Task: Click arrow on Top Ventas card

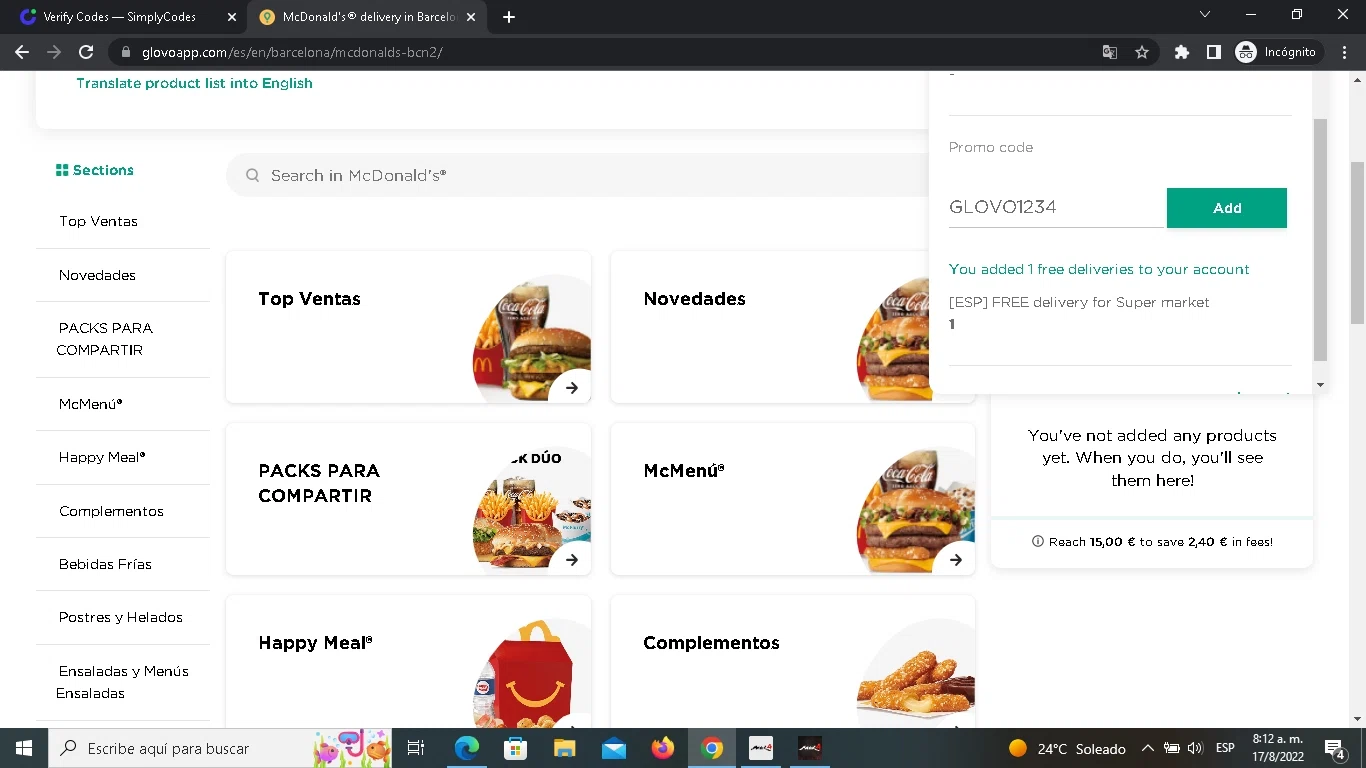Action: point(571,388)
